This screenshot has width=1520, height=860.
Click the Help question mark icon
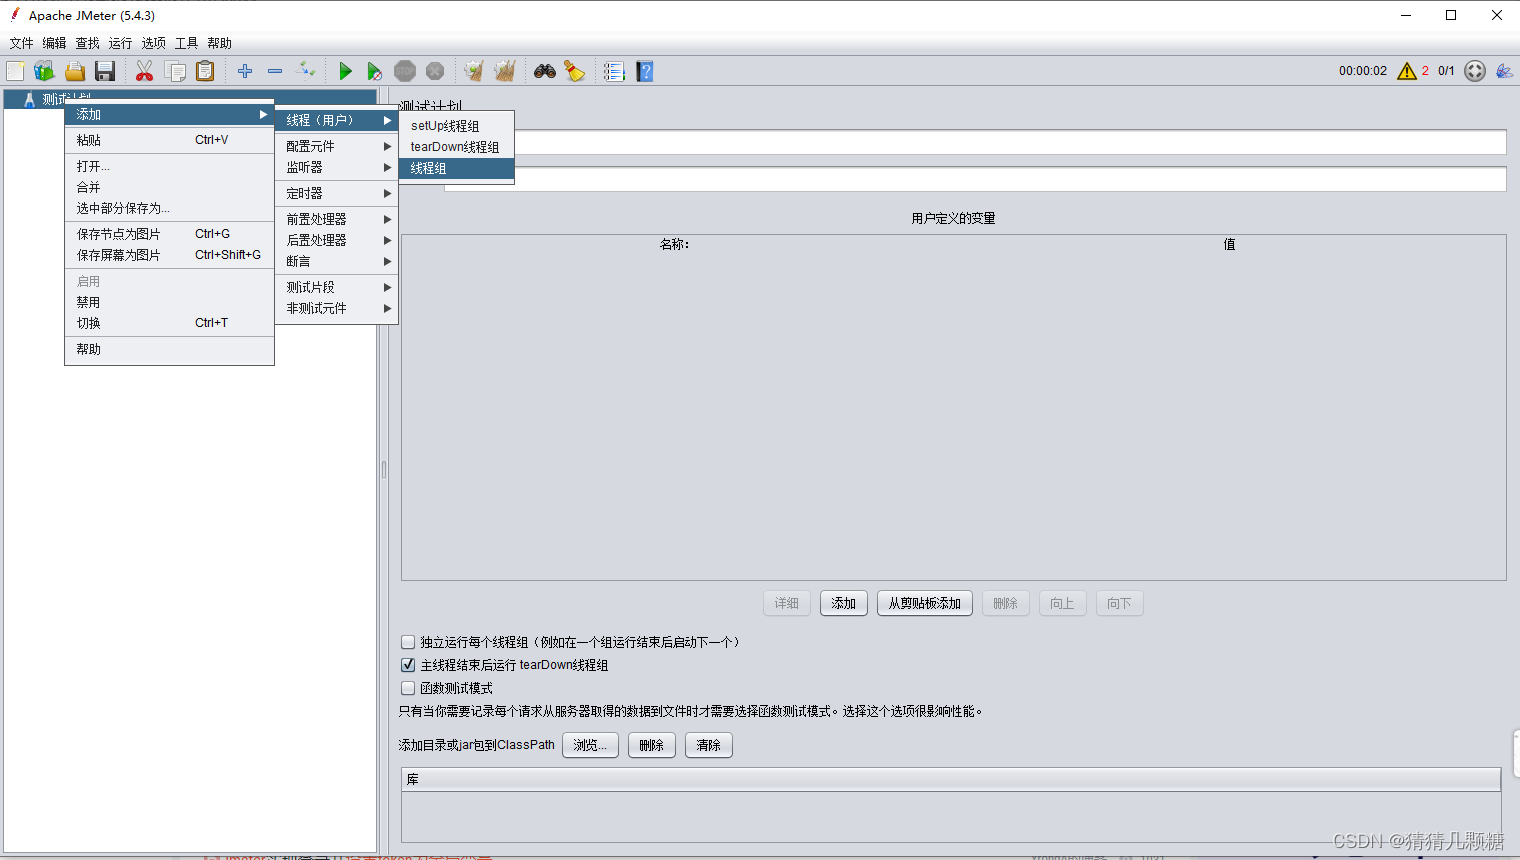click(645, 71)
